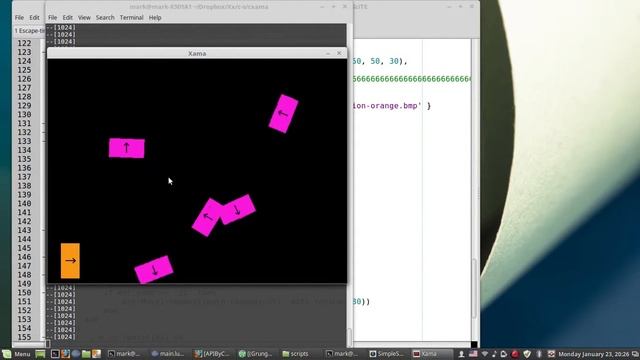Click the magenta up-arrow box in Xama
This screenshot has width=640, height=360.
click(x=127, y=148)
